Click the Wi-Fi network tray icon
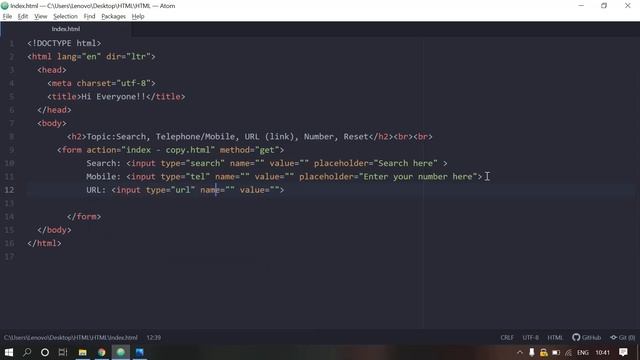This screenshot has width=640, height=360. (569, 353)
